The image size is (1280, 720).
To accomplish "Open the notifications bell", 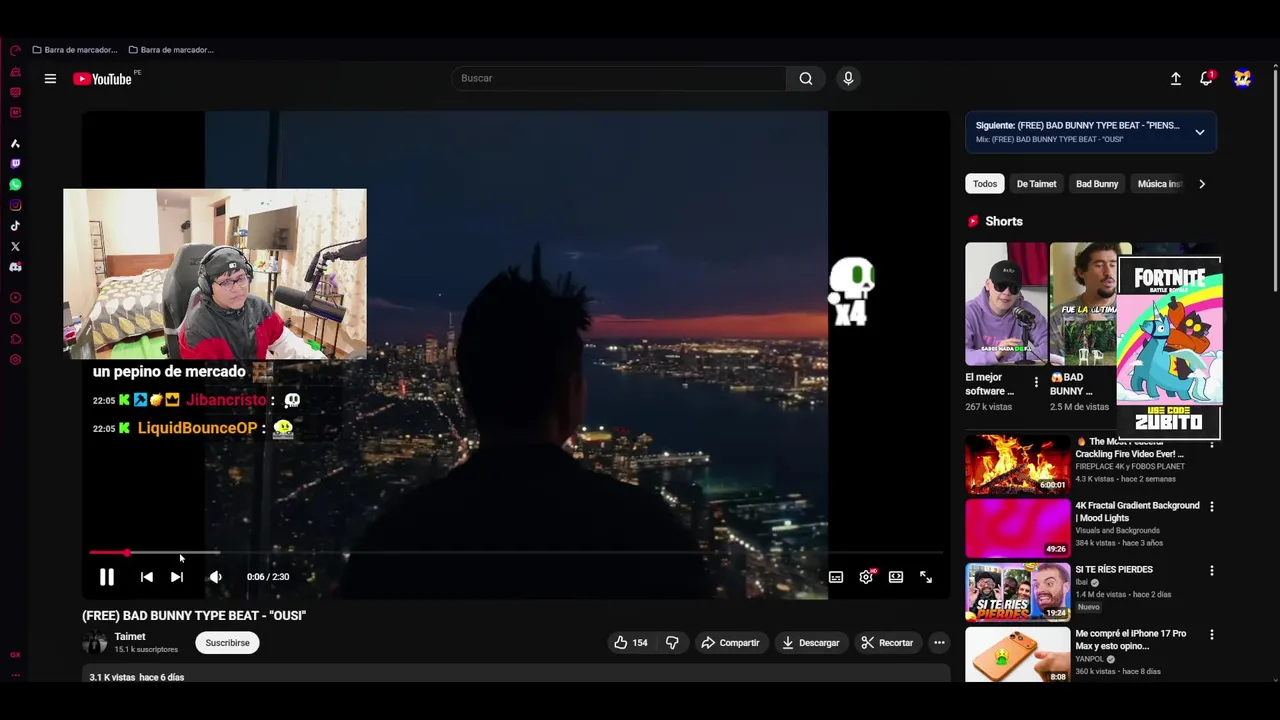I will tap(1207, 79).
